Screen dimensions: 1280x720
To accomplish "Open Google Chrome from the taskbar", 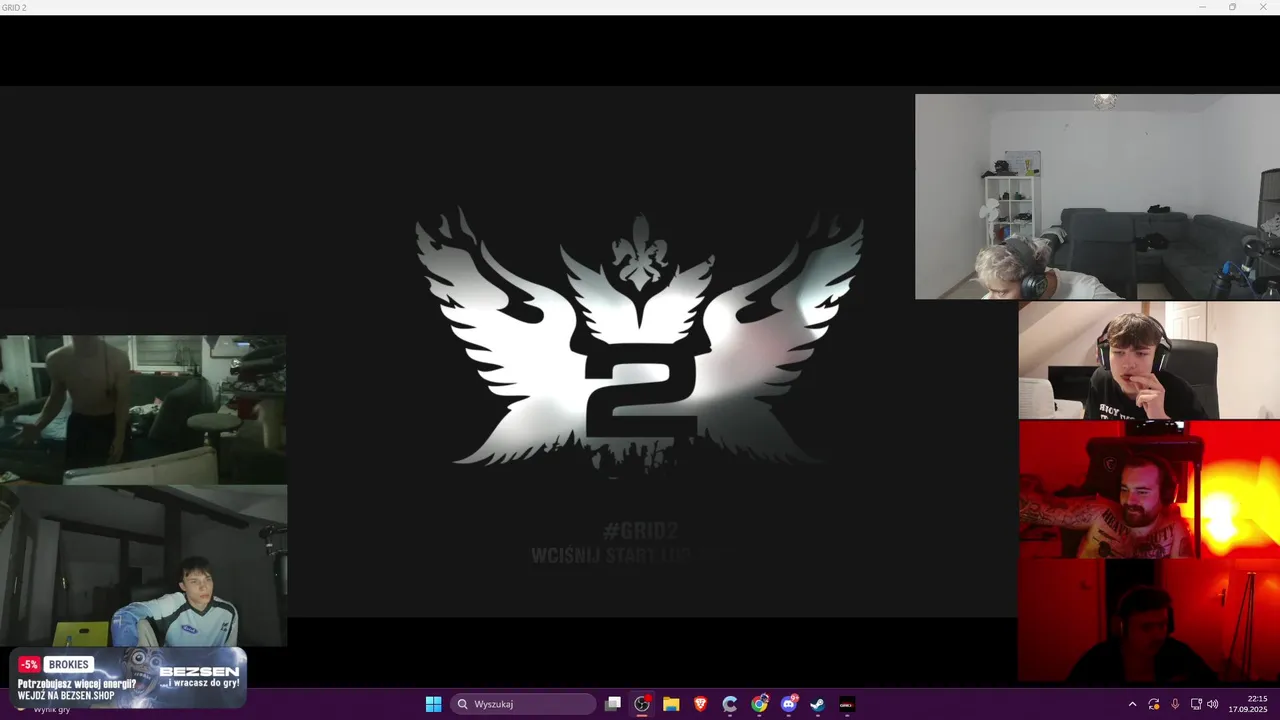I will coord(760,704).
